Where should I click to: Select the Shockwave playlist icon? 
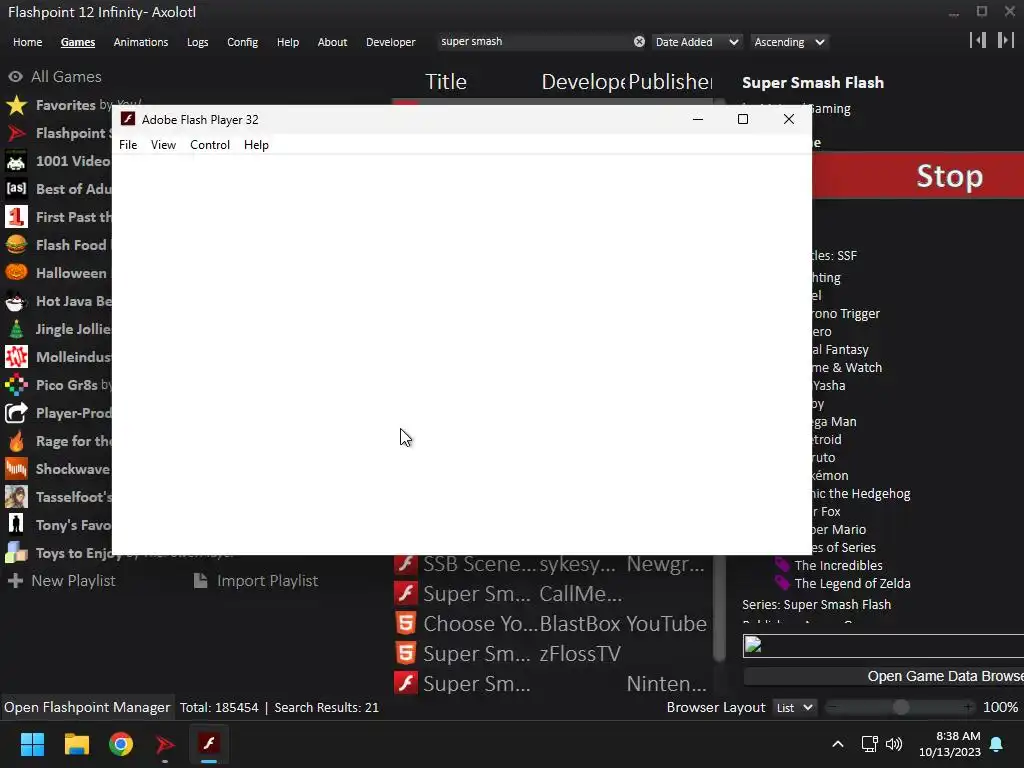(16, 469)
